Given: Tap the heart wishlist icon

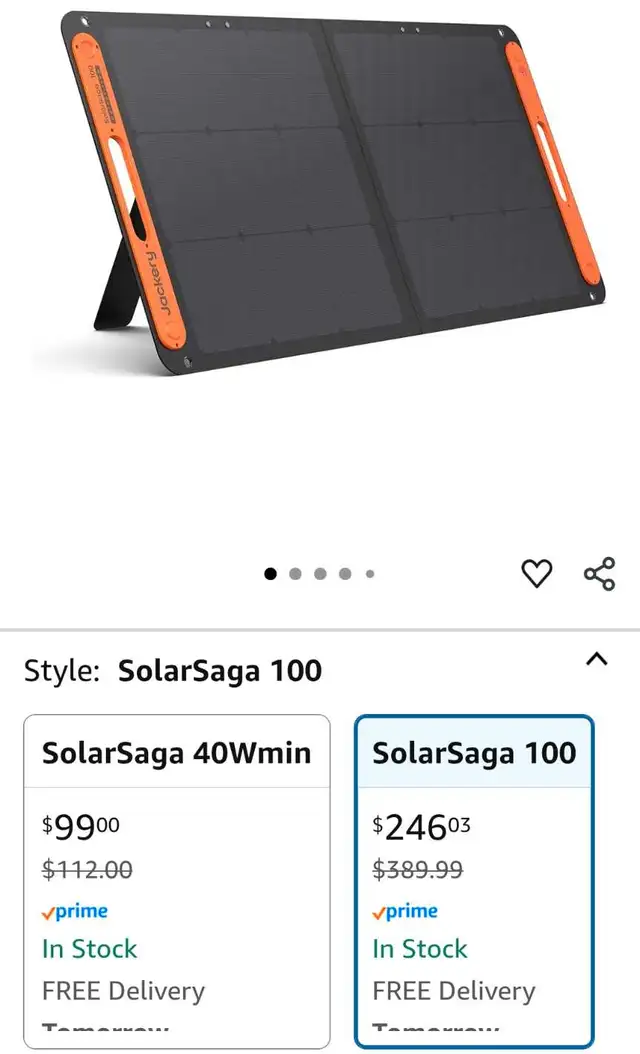Looking at the screenshot, I should (x=536, y=573).
